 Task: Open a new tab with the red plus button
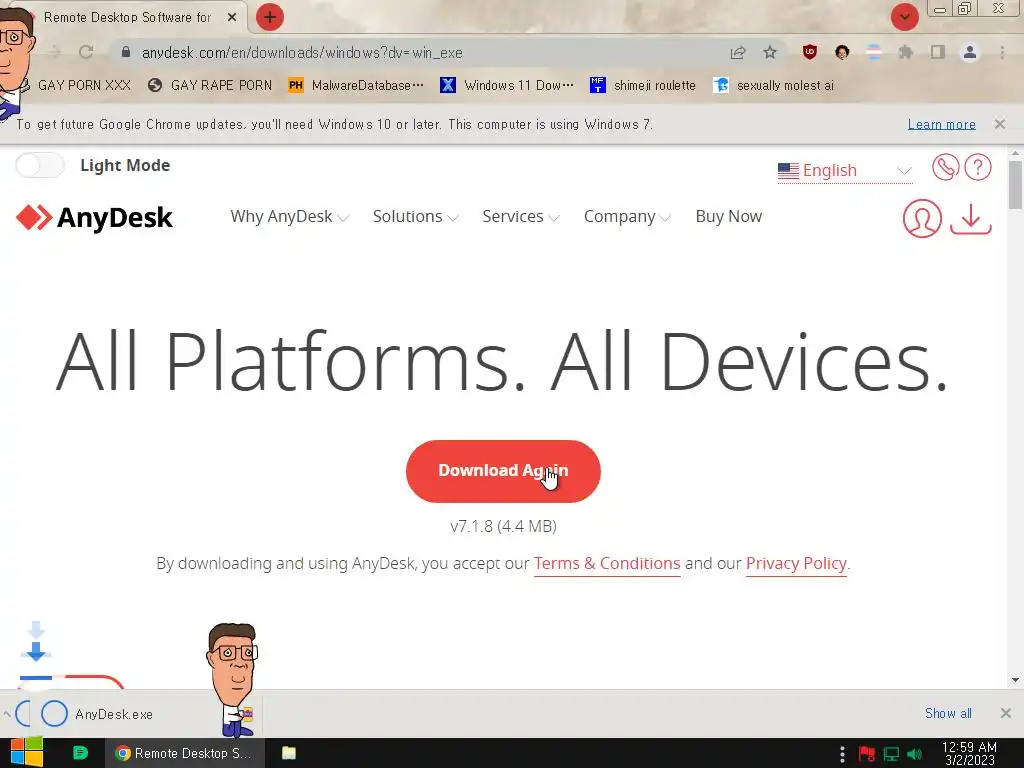tap(270, 17)
